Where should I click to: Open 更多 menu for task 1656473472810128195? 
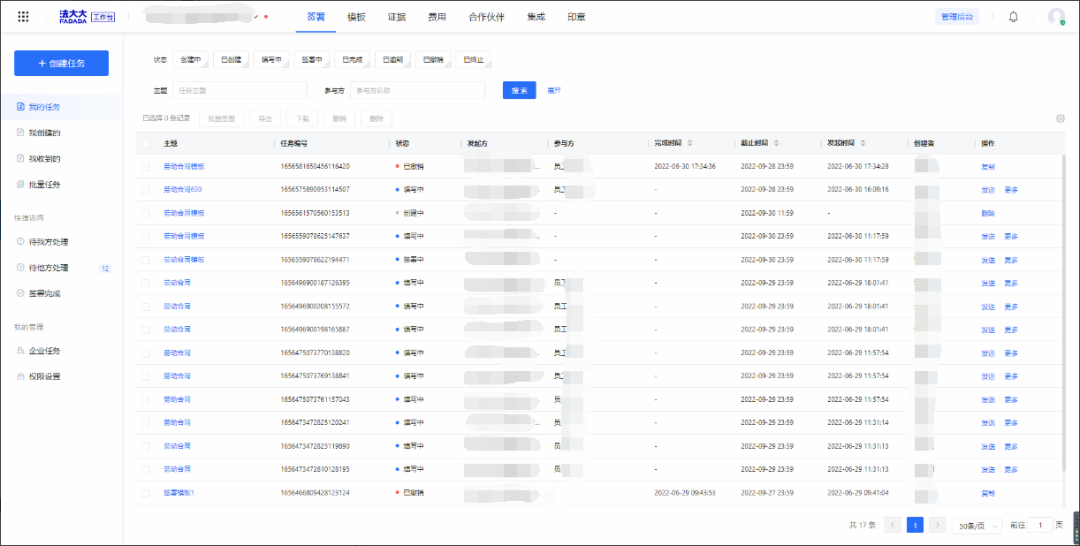[x=1010, y=470]
